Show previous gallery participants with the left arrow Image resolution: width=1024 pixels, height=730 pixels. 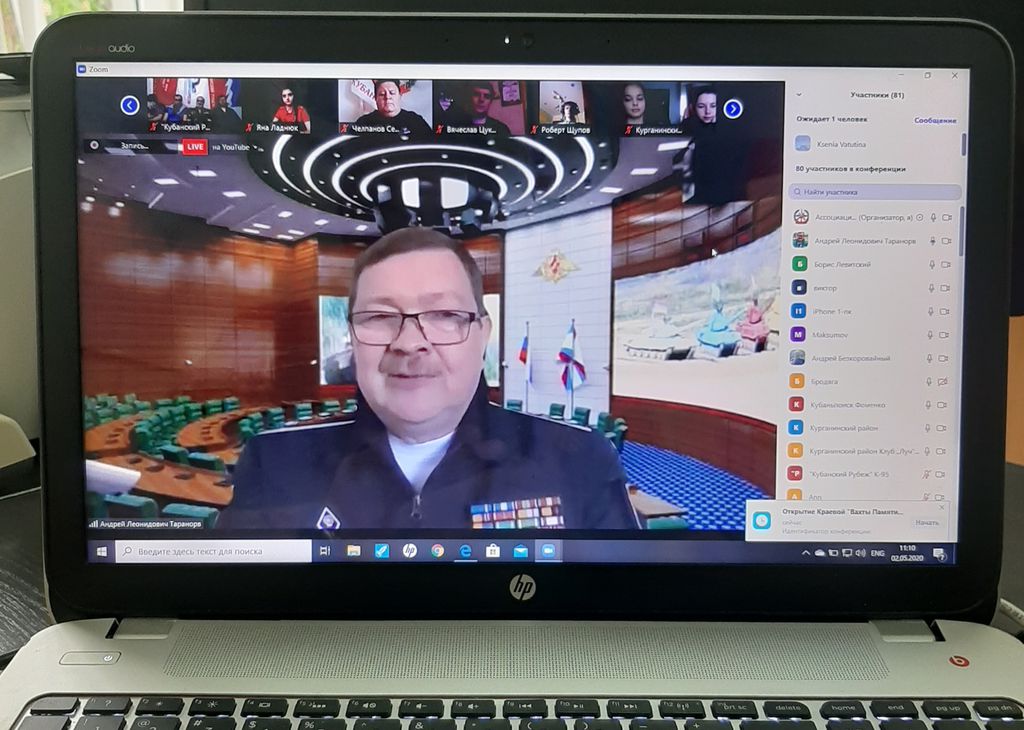[x=130, y=105]
